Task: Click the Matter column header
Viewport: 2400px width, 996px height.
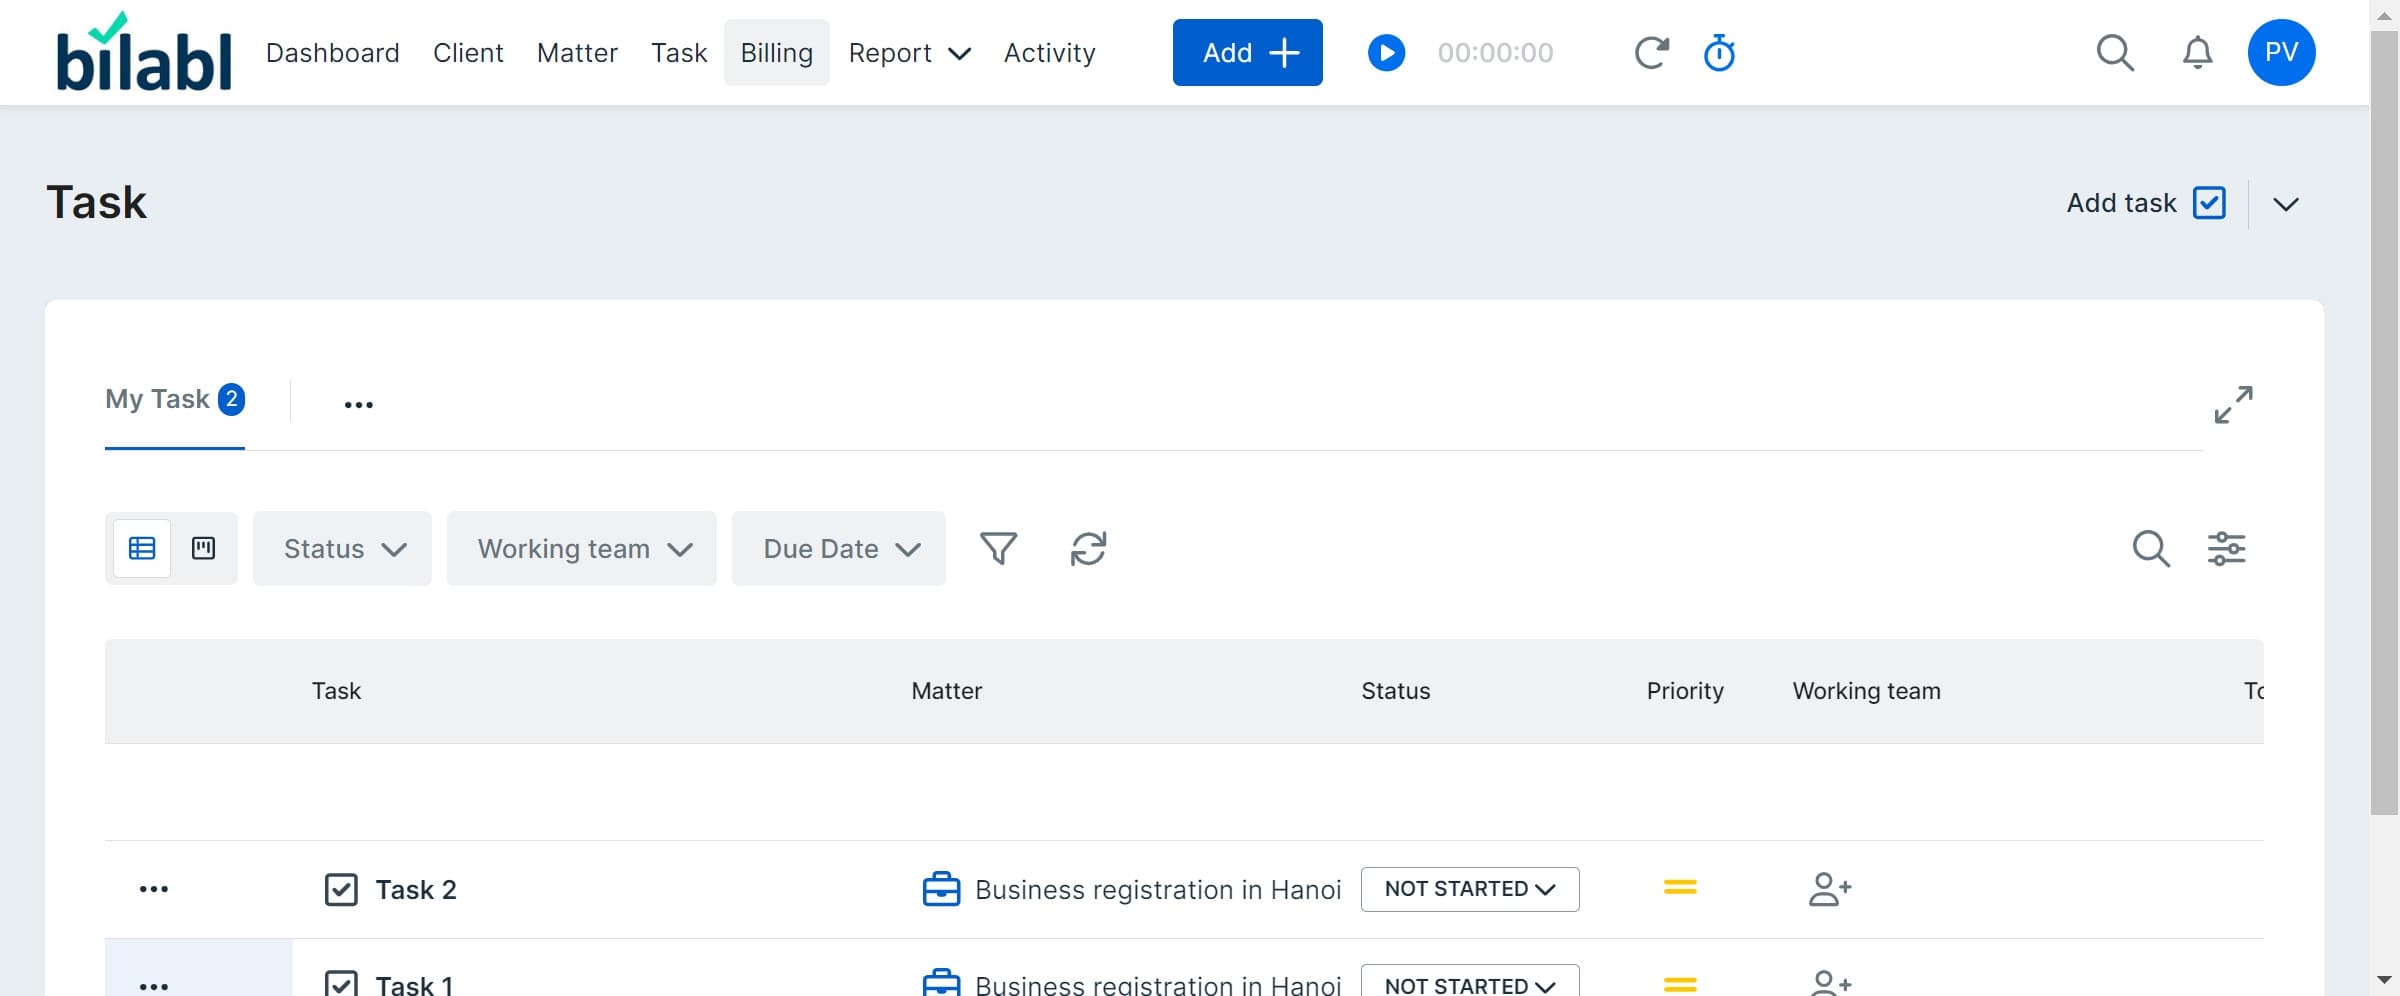Action: 946,691
